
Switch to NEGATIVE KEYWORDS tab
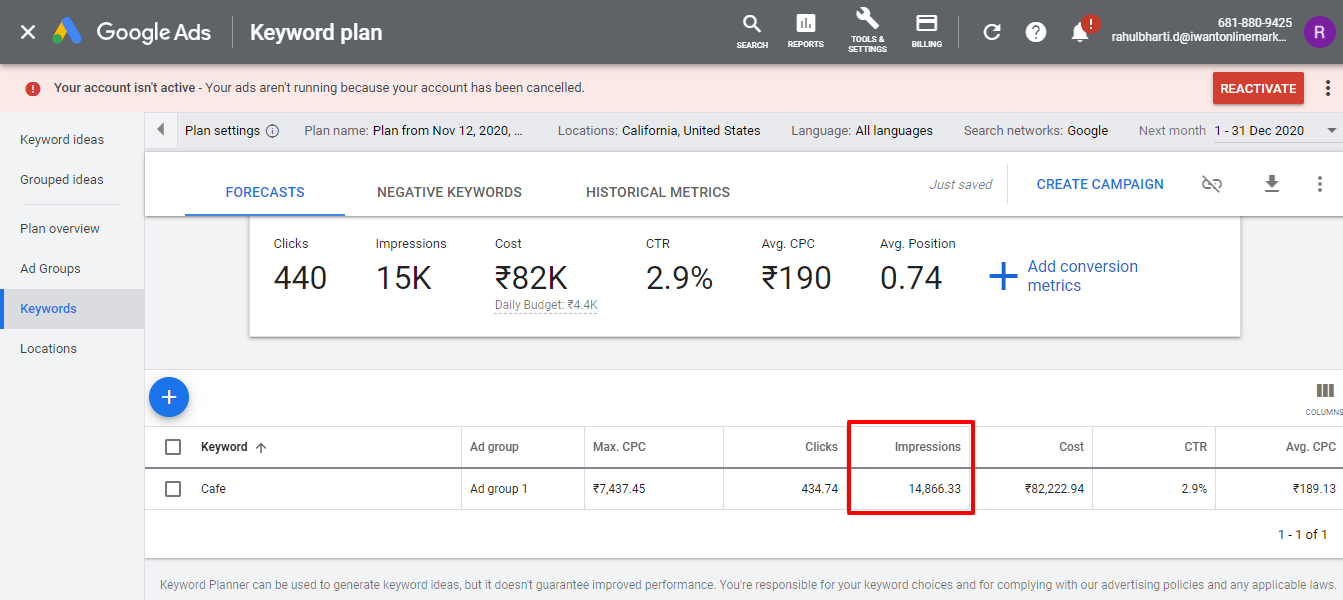[x=449, y=192]
